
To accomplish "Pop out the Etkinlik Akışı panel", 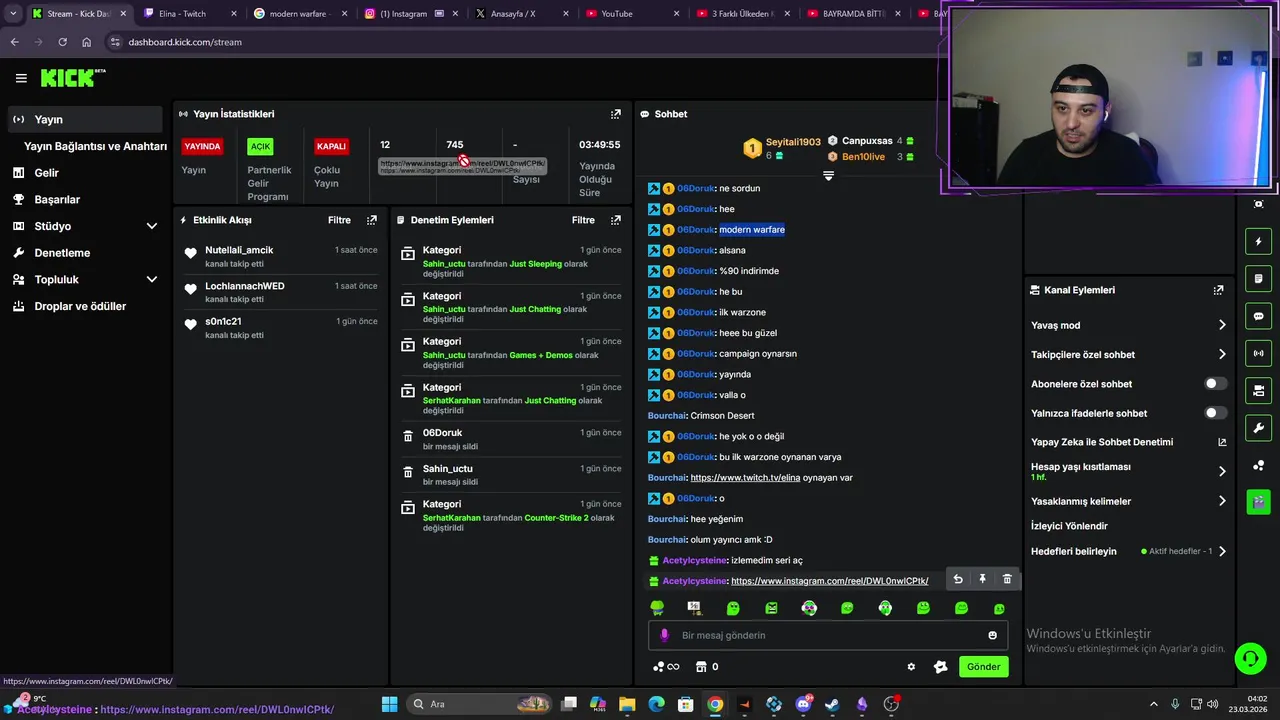I will click(372, 220).
